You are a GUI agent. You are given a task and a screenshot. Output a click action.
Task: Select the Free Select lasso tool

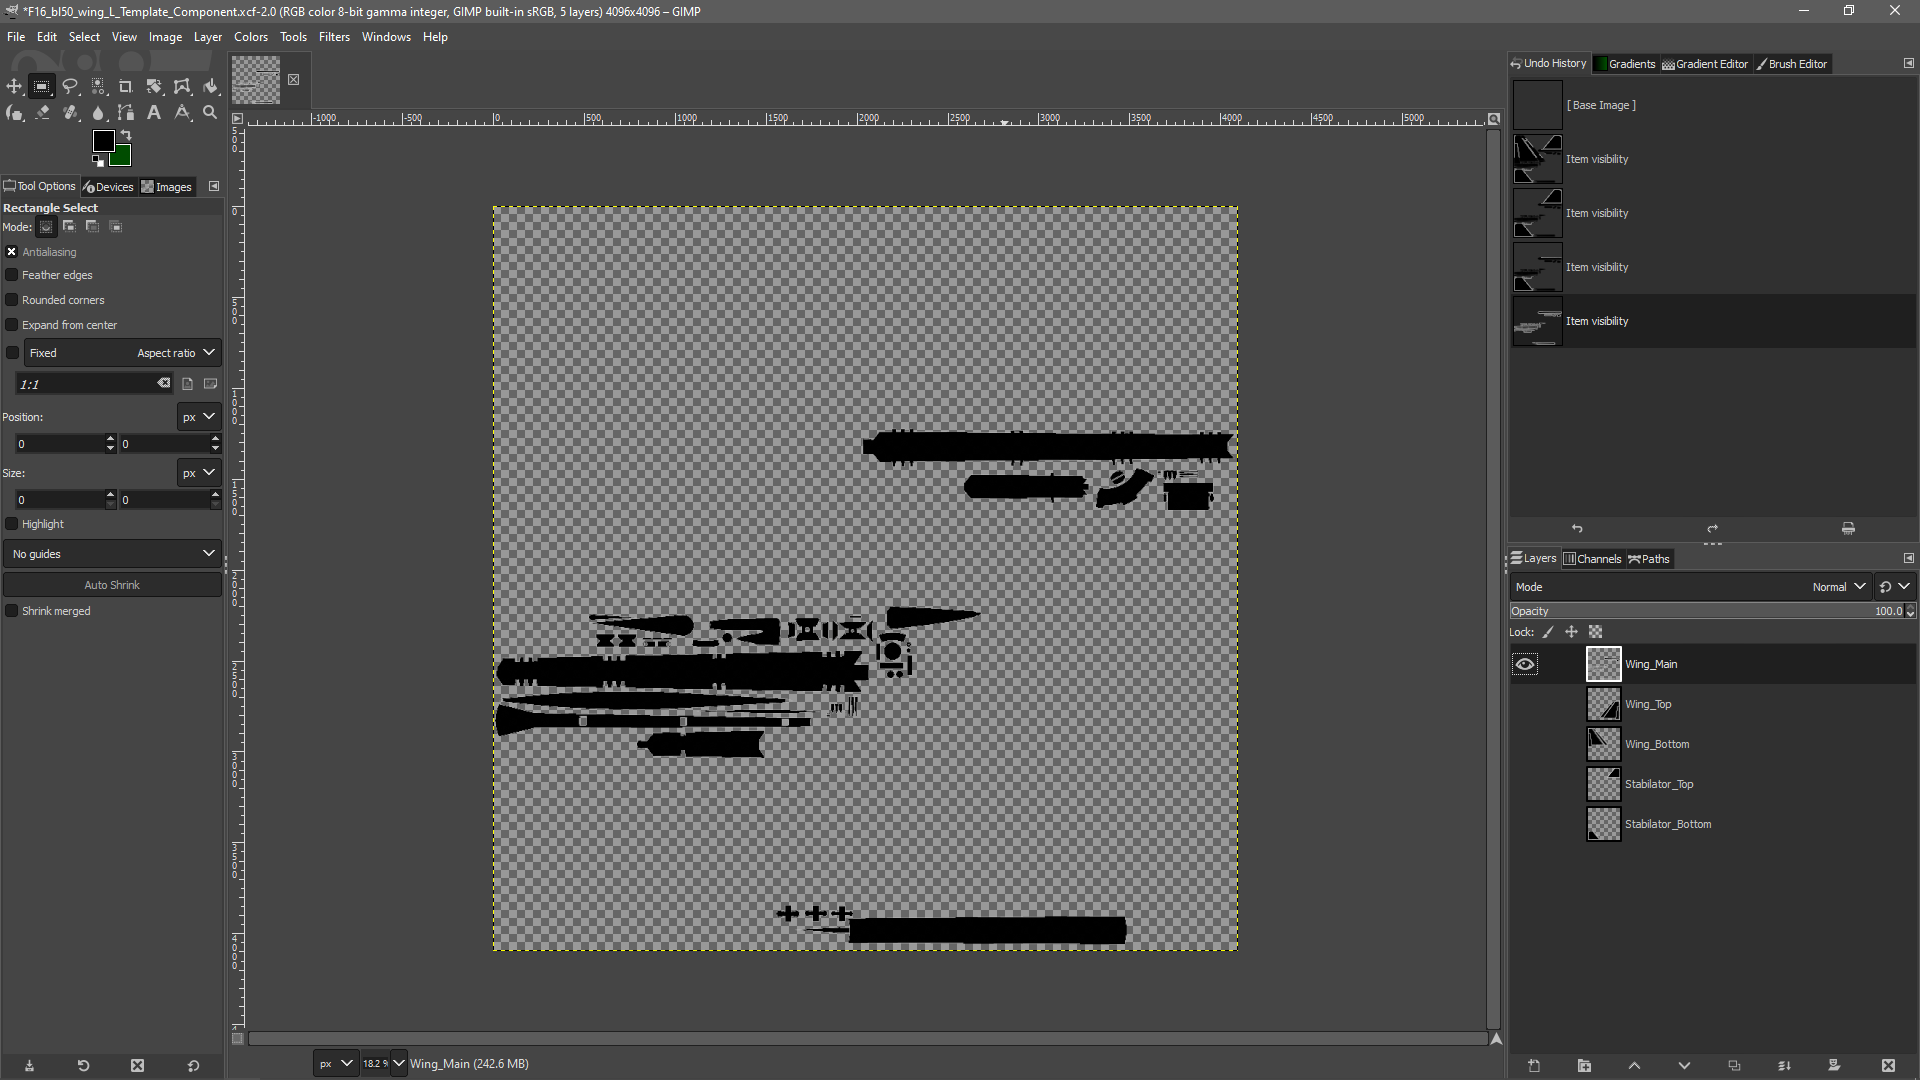point(70,86)
